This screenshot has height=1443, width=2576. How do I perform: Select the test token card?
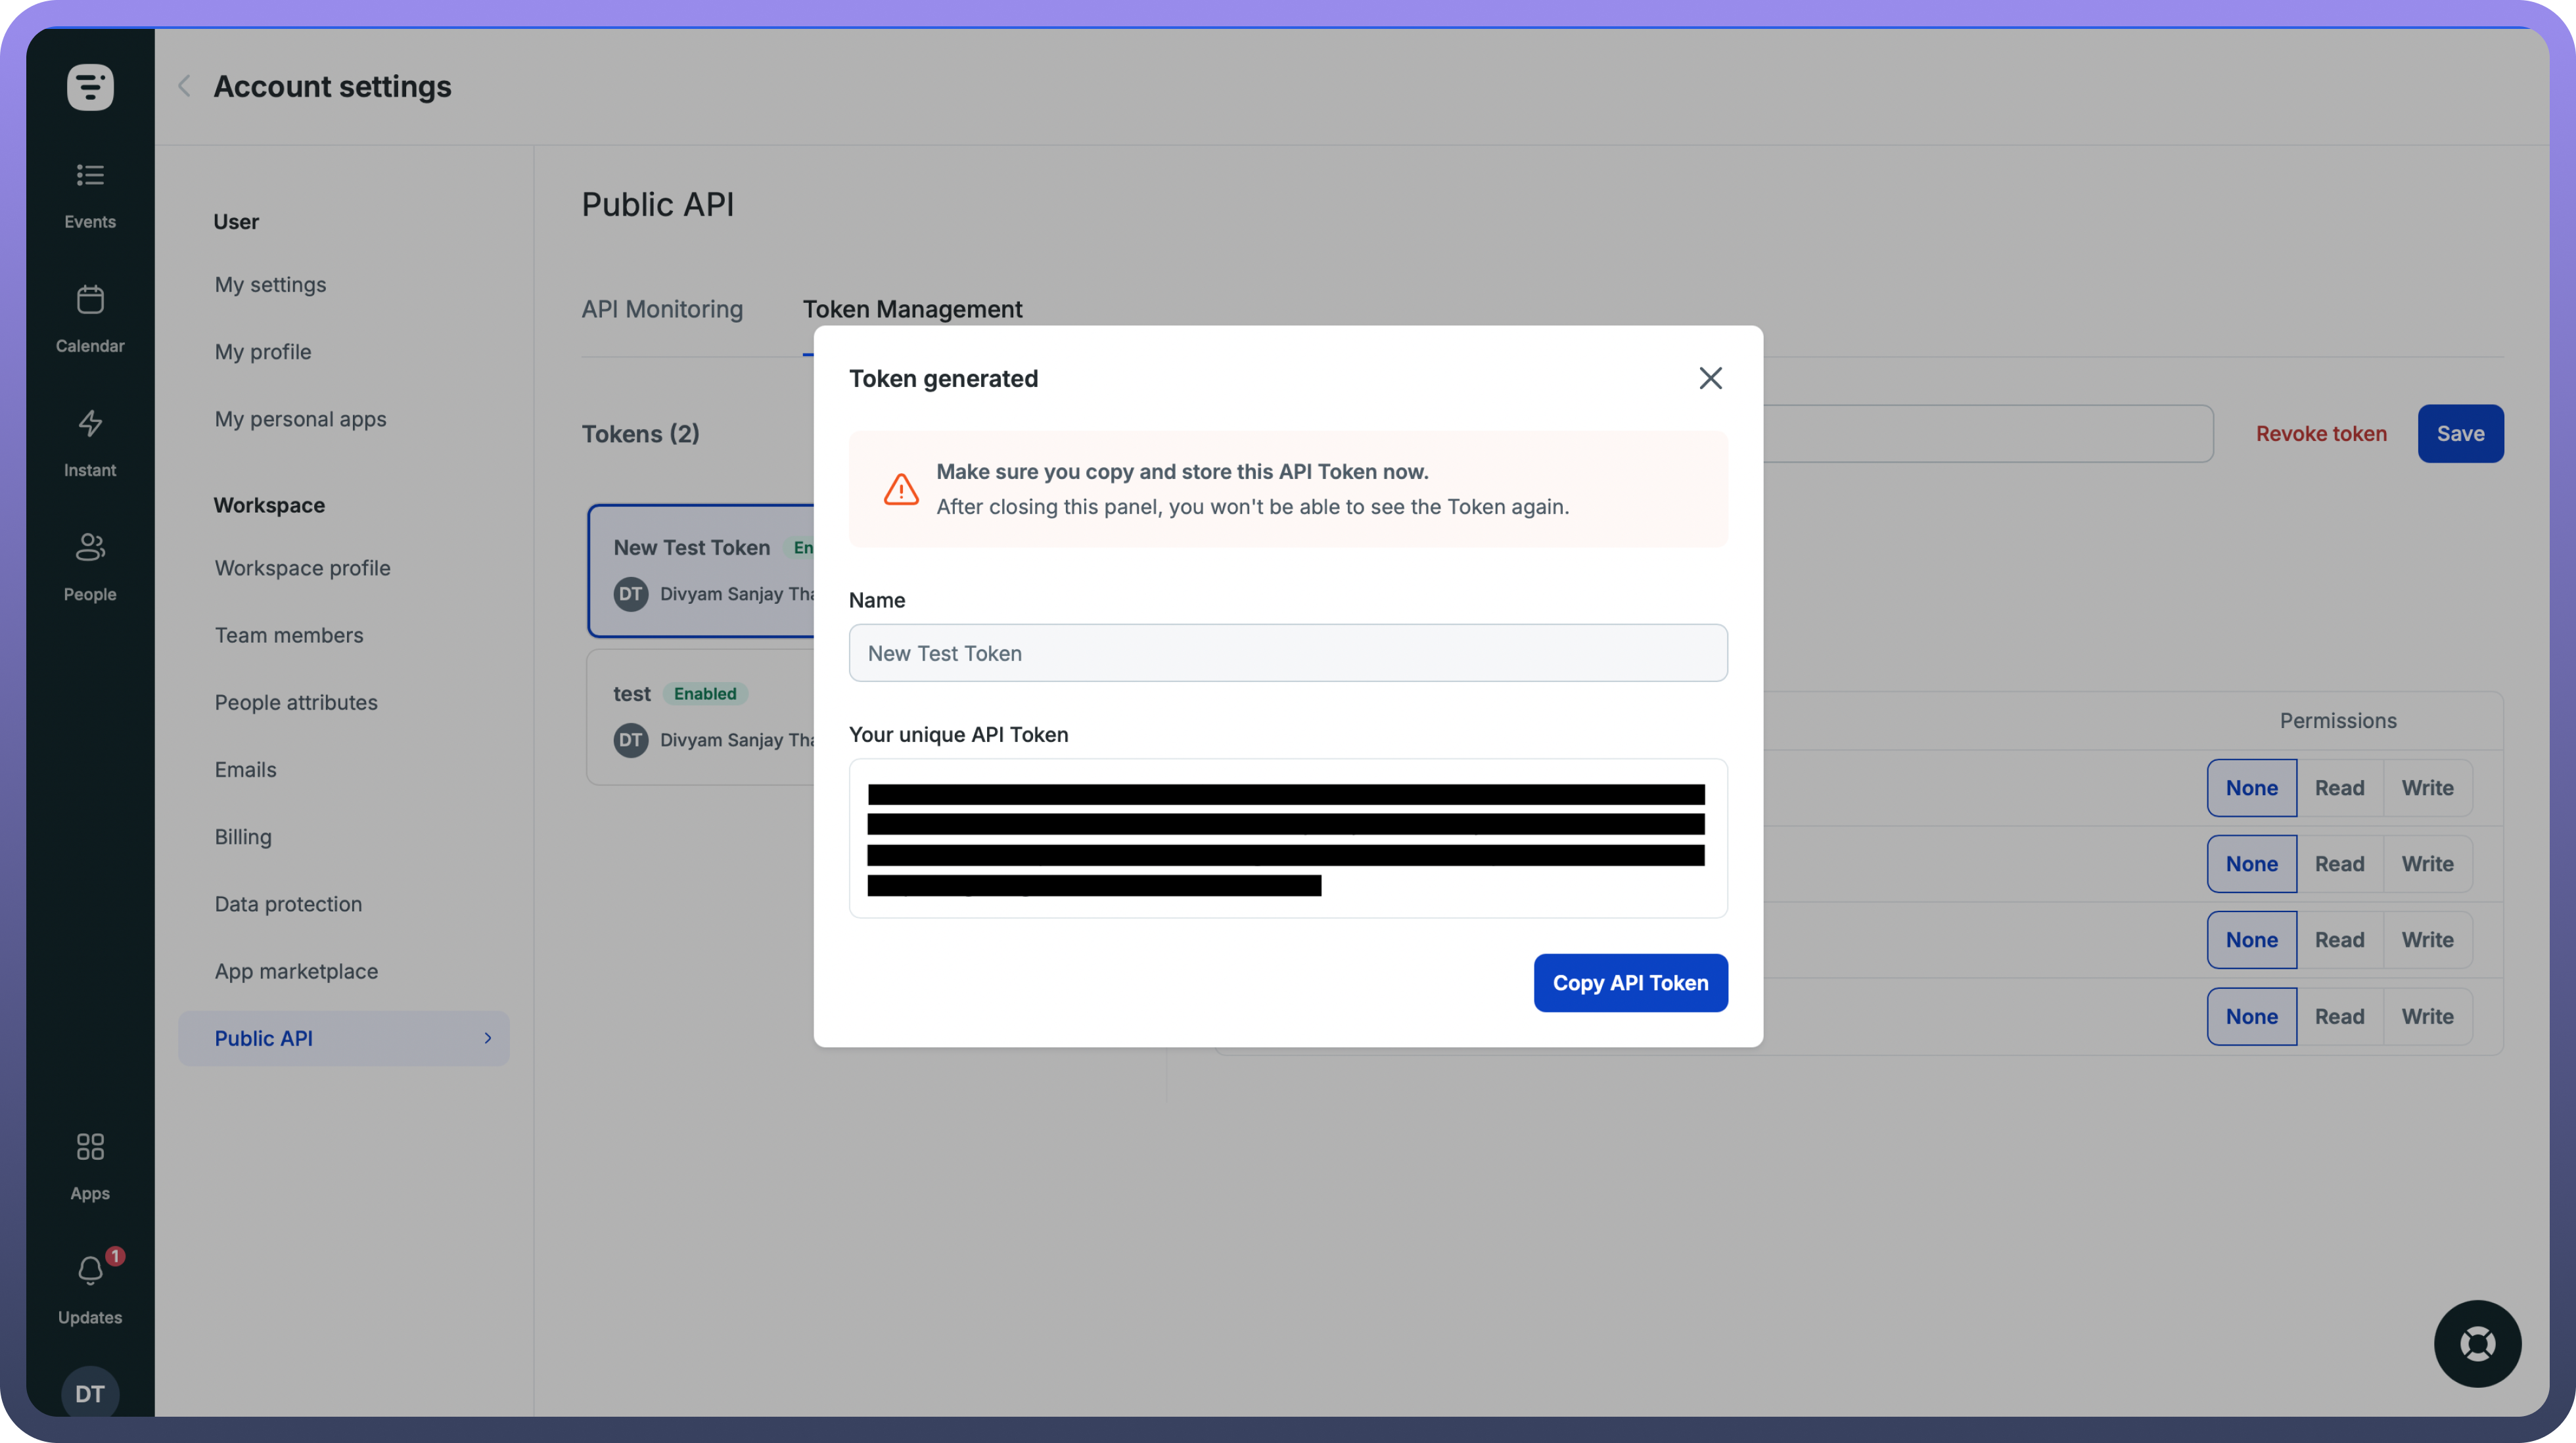click(700, 716)
